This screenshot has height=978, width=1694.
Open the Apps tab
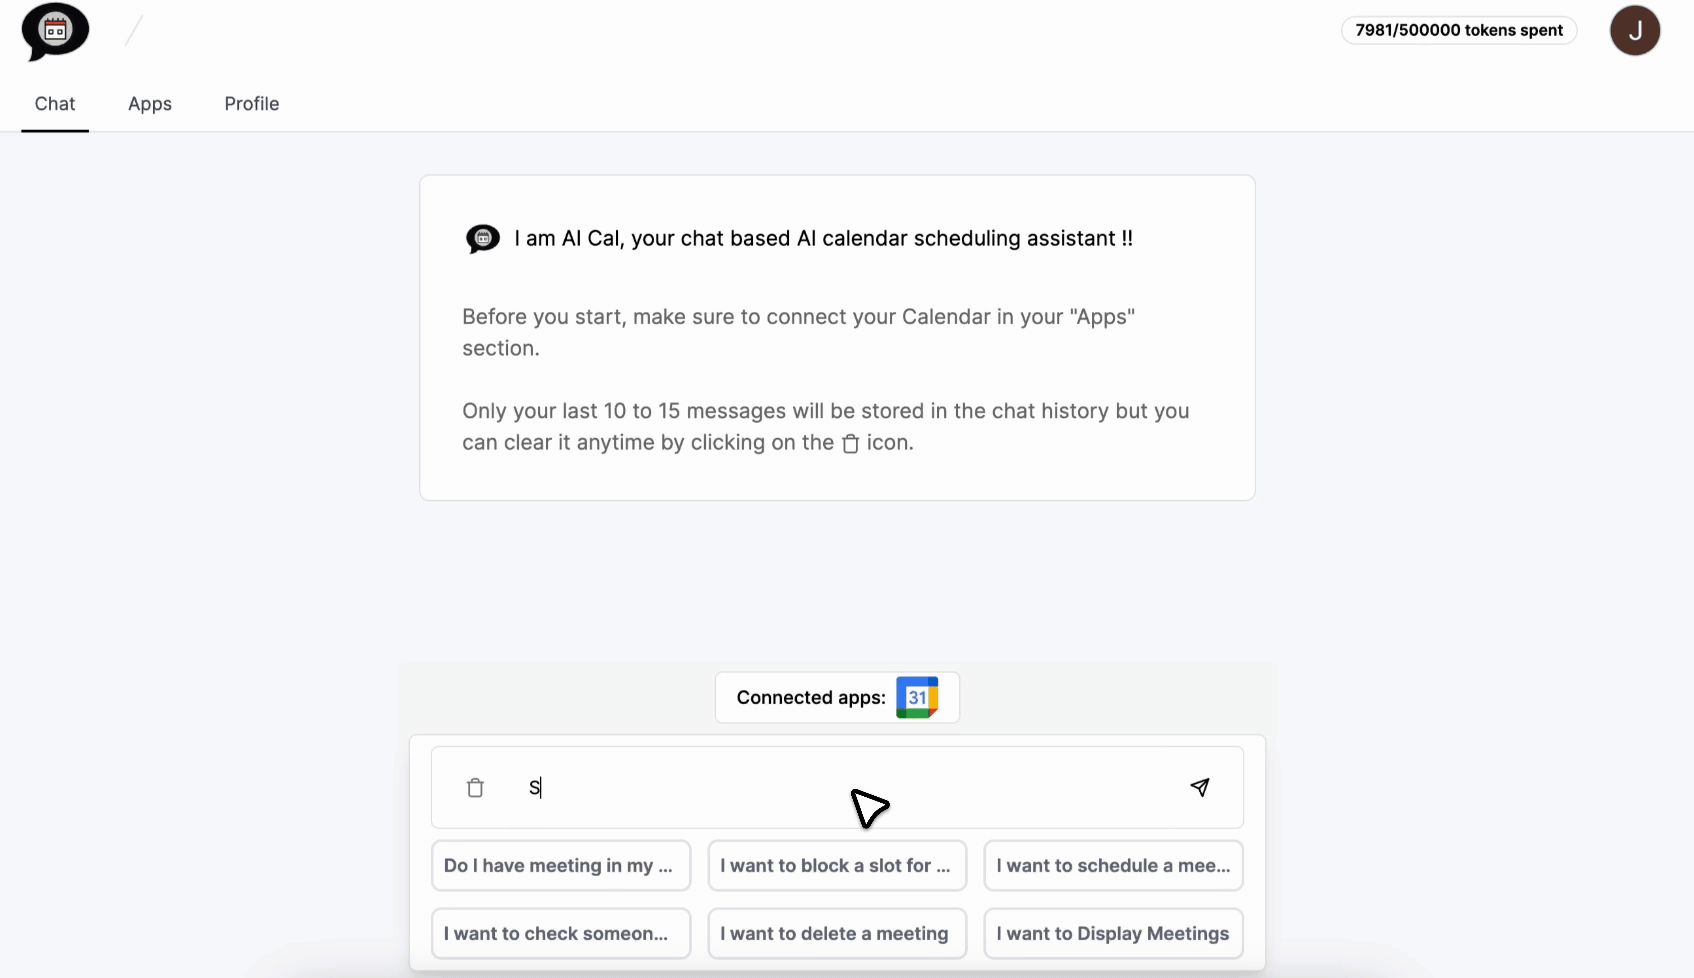150,104
